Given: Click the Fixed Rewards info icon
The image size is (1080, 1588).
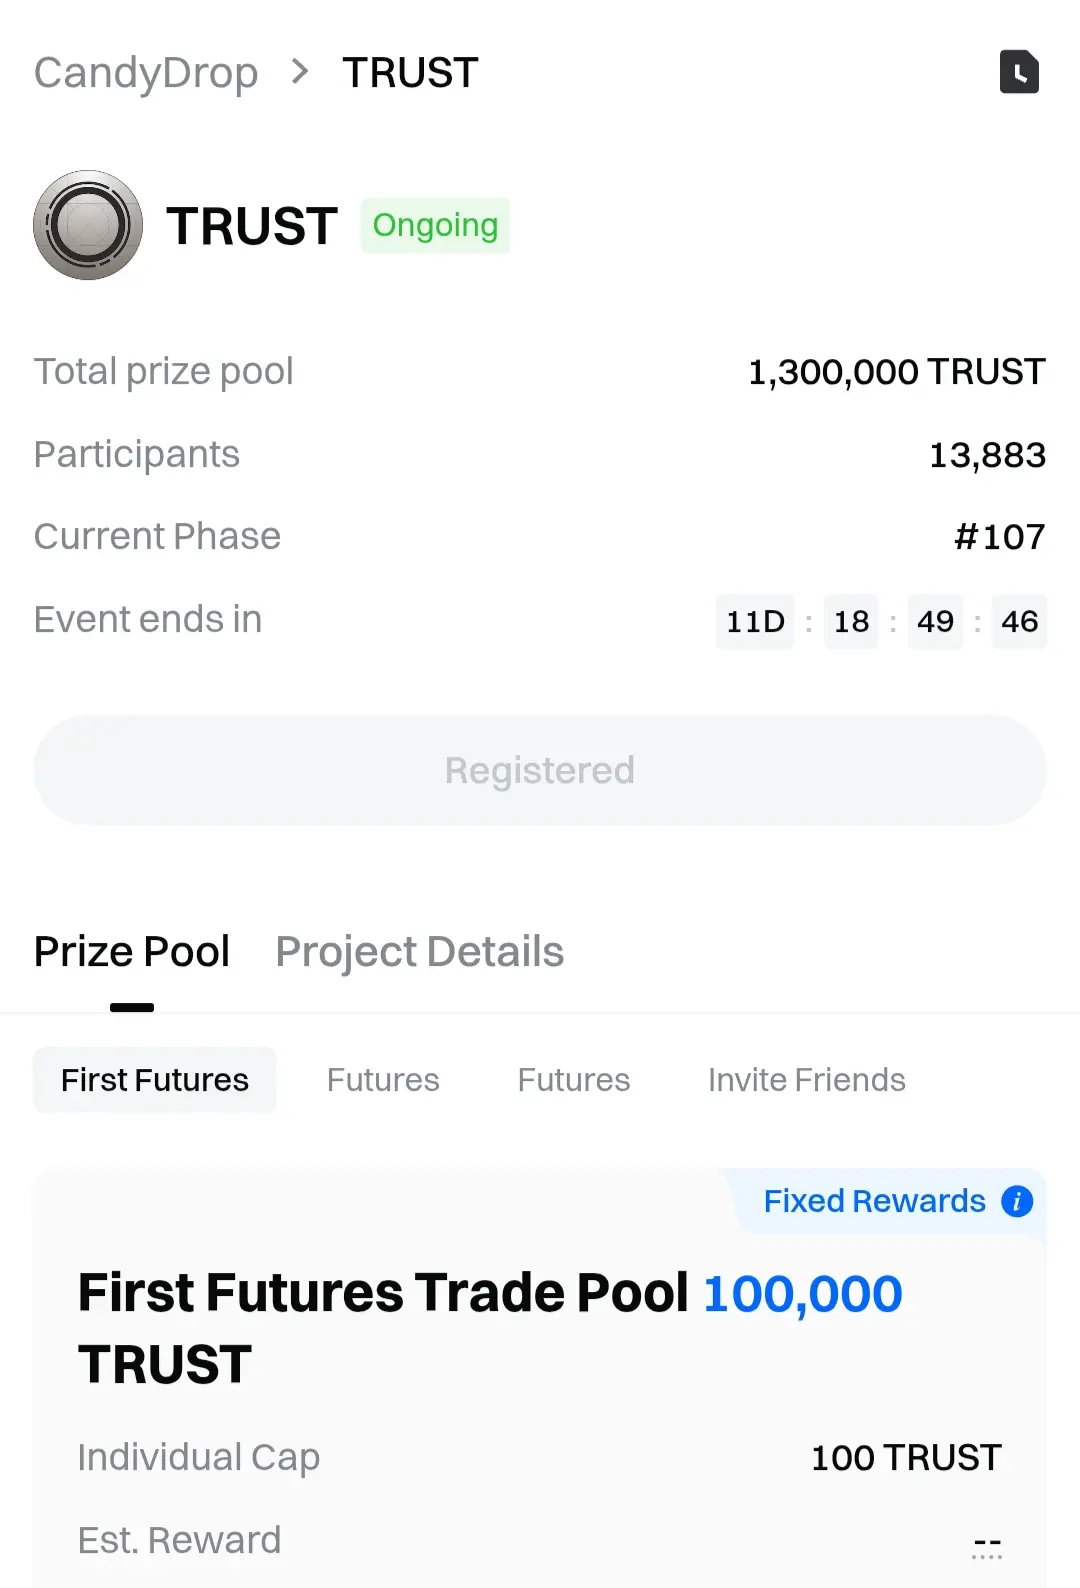Looking at the screenshot, I should (x=1017, y=1201).
